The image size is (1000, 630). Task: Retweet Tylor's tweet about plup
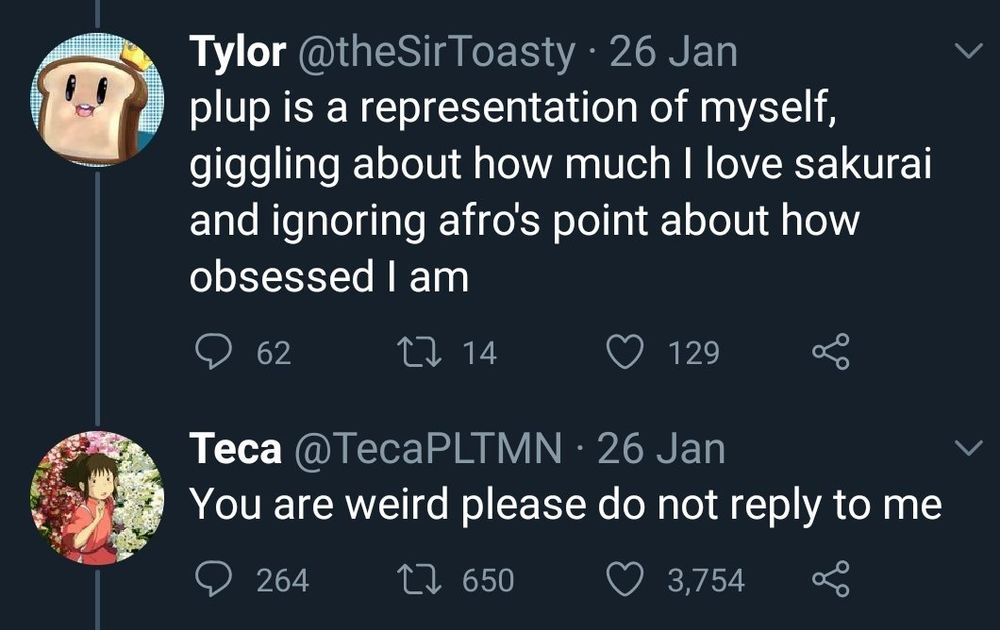pyautogui.click(x=412, y=352)
